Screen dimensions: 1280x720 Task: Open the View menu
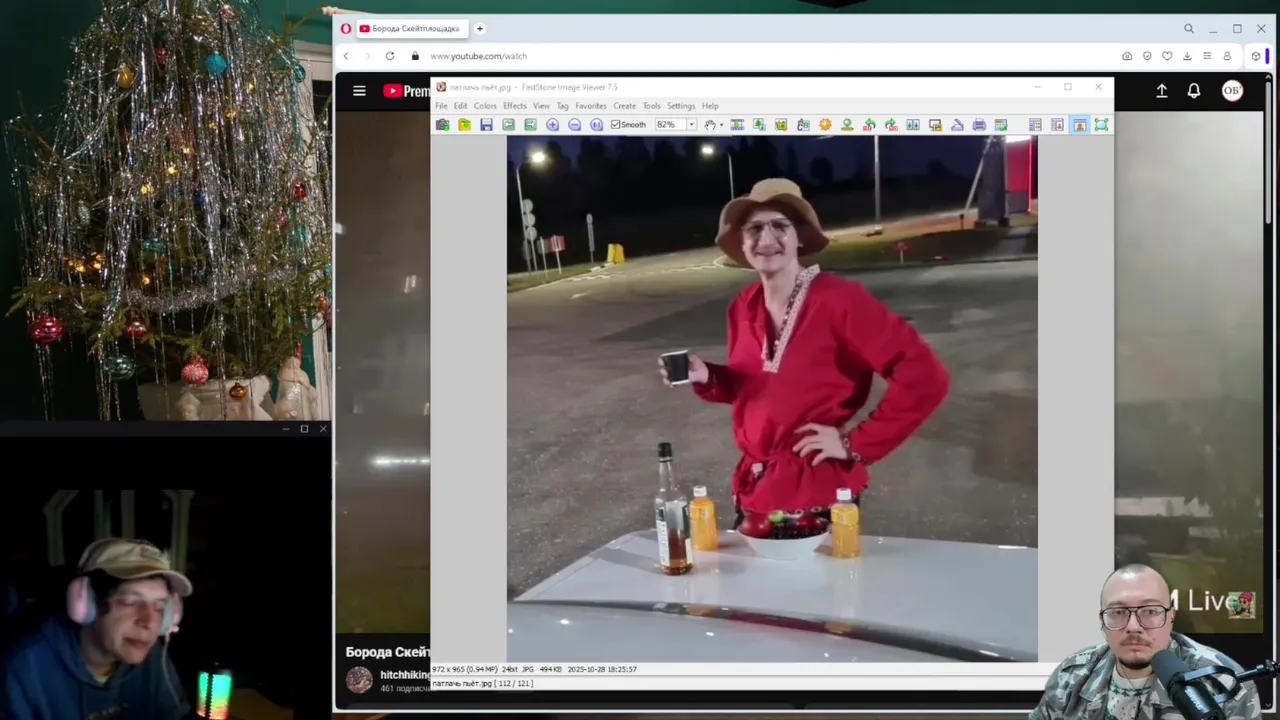coord(541,106)
